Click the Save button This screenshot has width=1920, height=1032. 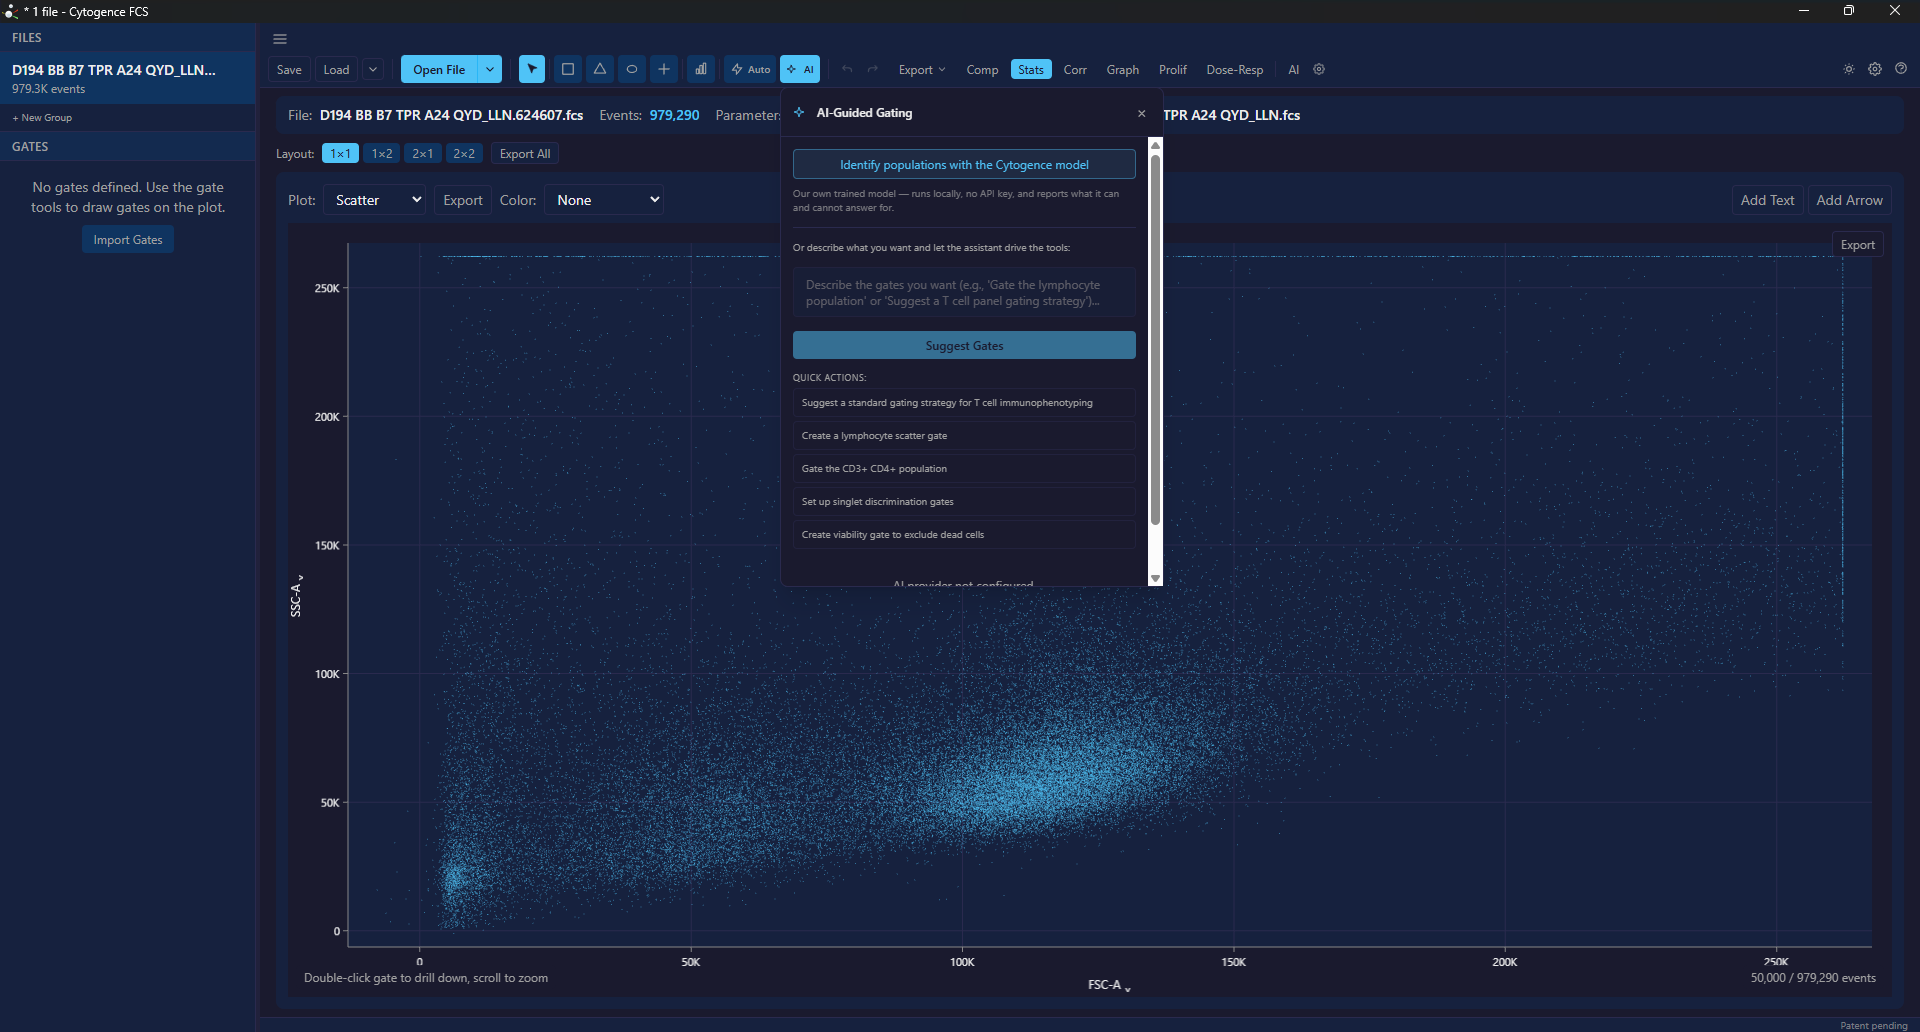click(x=289, y=69)
